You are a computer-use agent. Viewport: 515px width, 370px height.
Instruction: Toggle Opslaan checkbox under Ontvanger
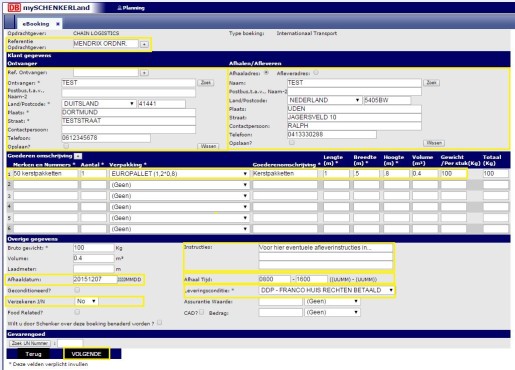click(66, 146)
